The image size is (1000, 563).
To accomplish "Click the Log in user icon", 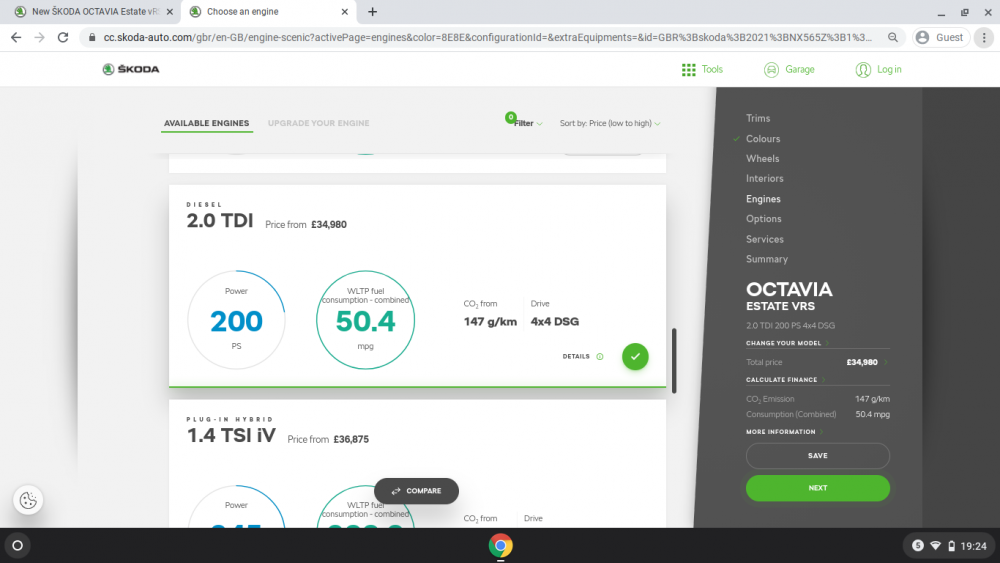I will pyautogui.click(x=862, y=69).
